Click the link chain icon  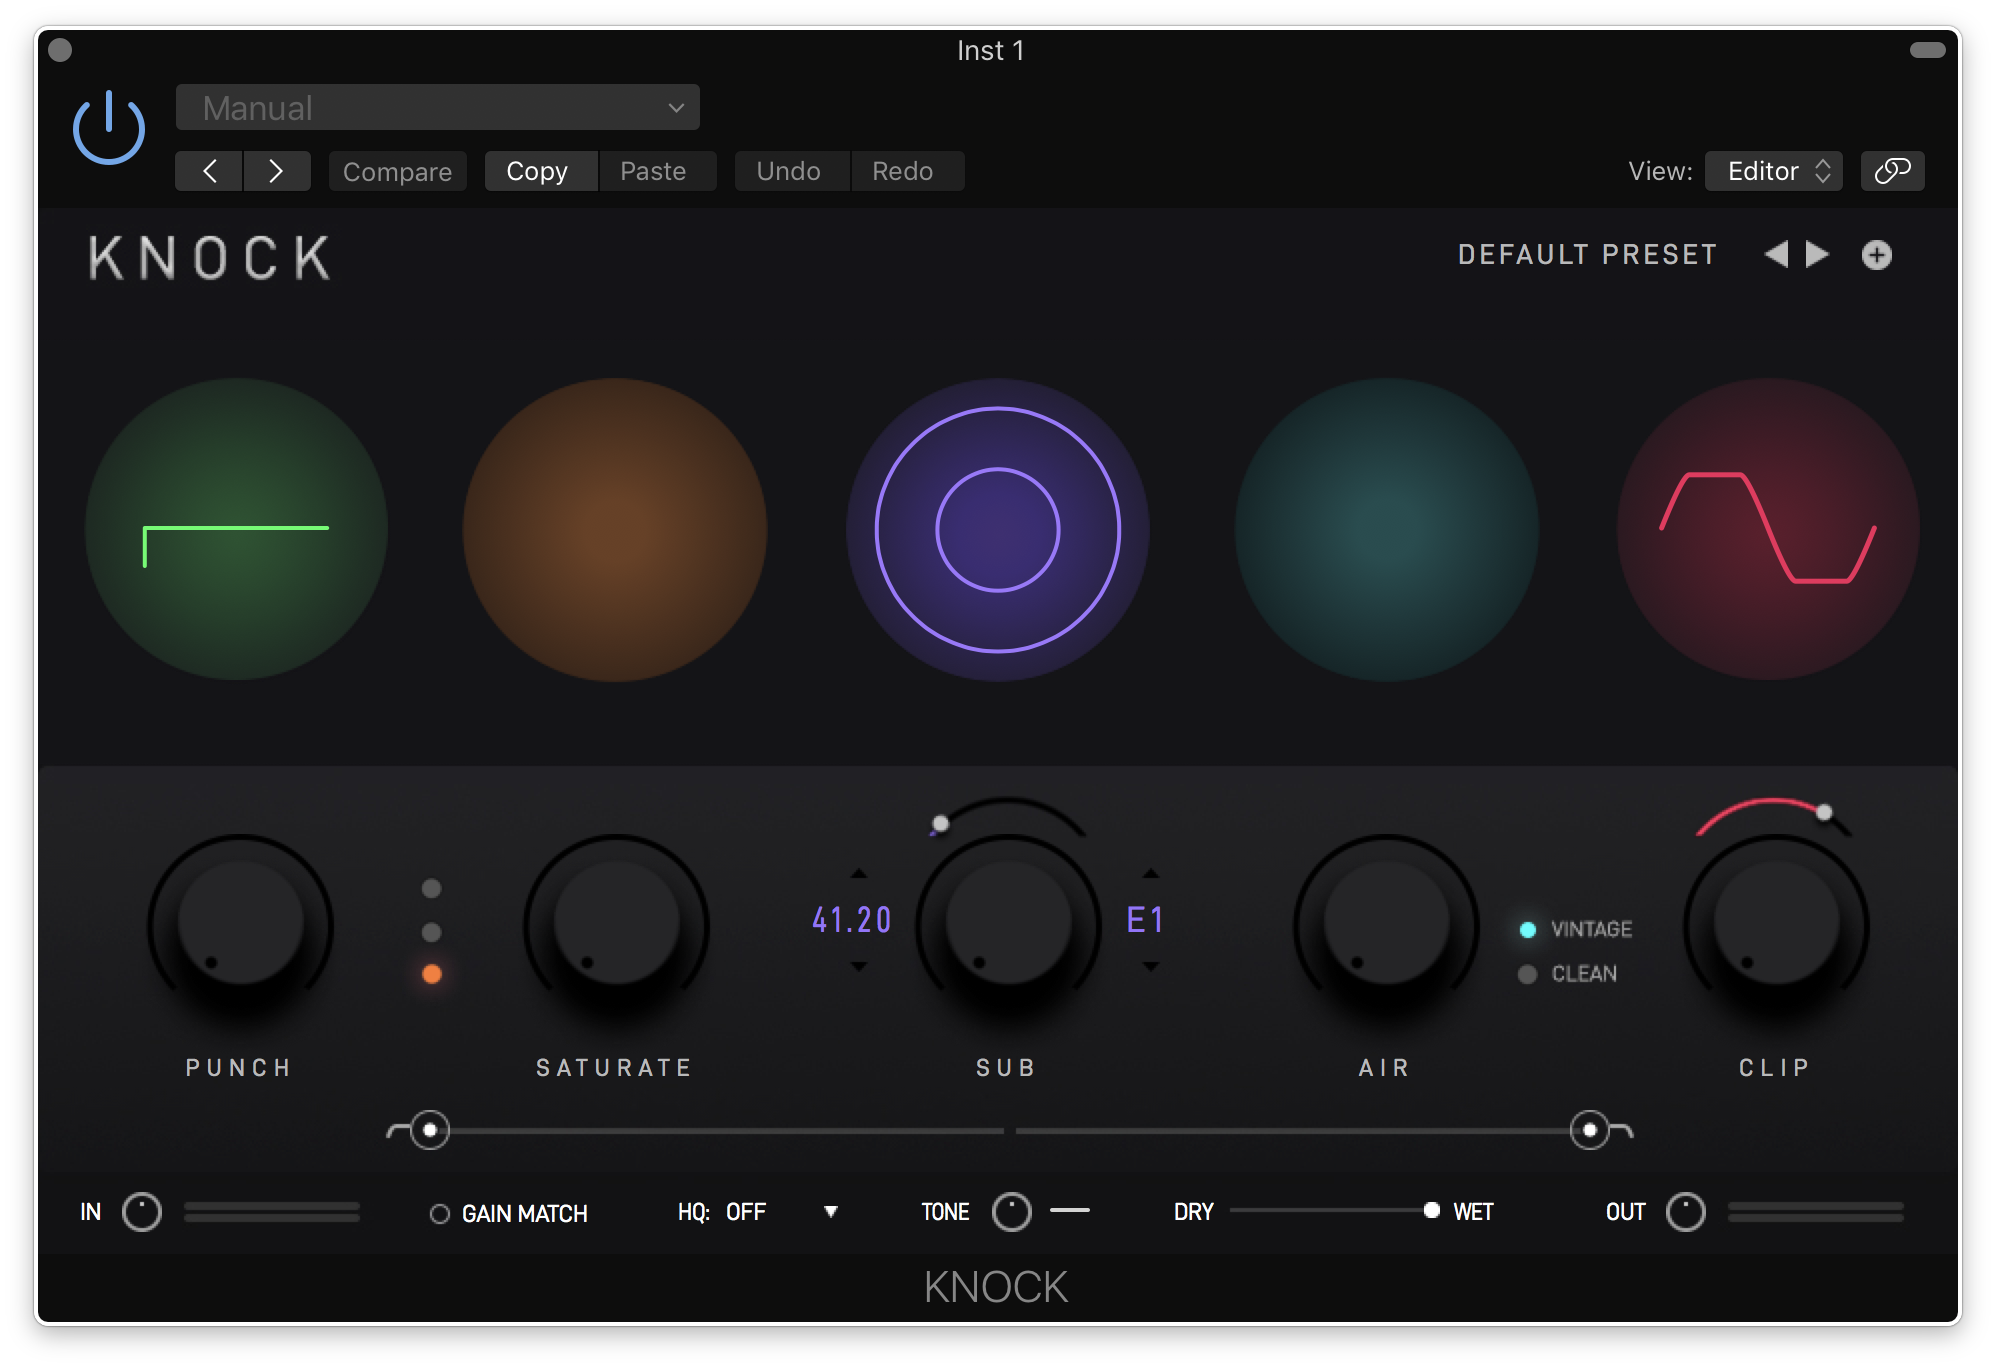pos(1892,171)
